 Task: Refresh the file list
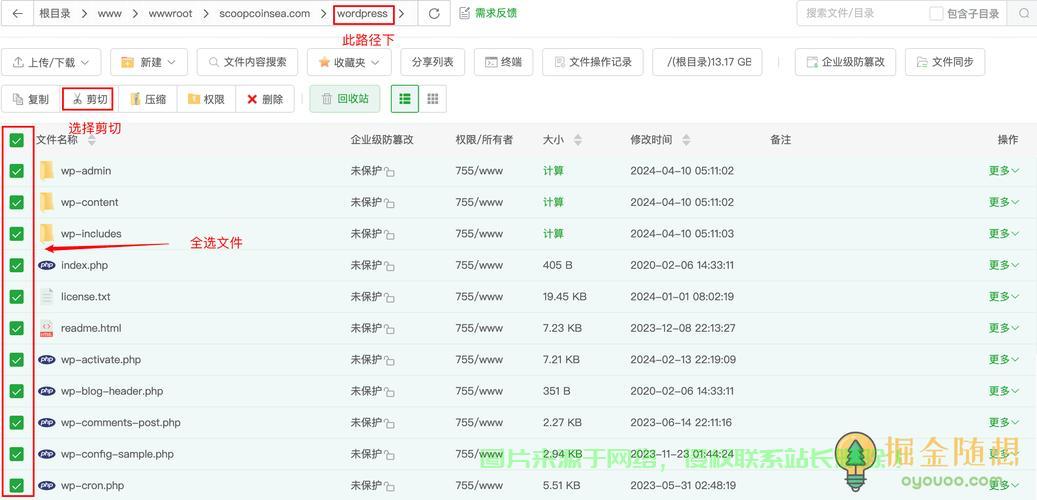click(434, 13)
